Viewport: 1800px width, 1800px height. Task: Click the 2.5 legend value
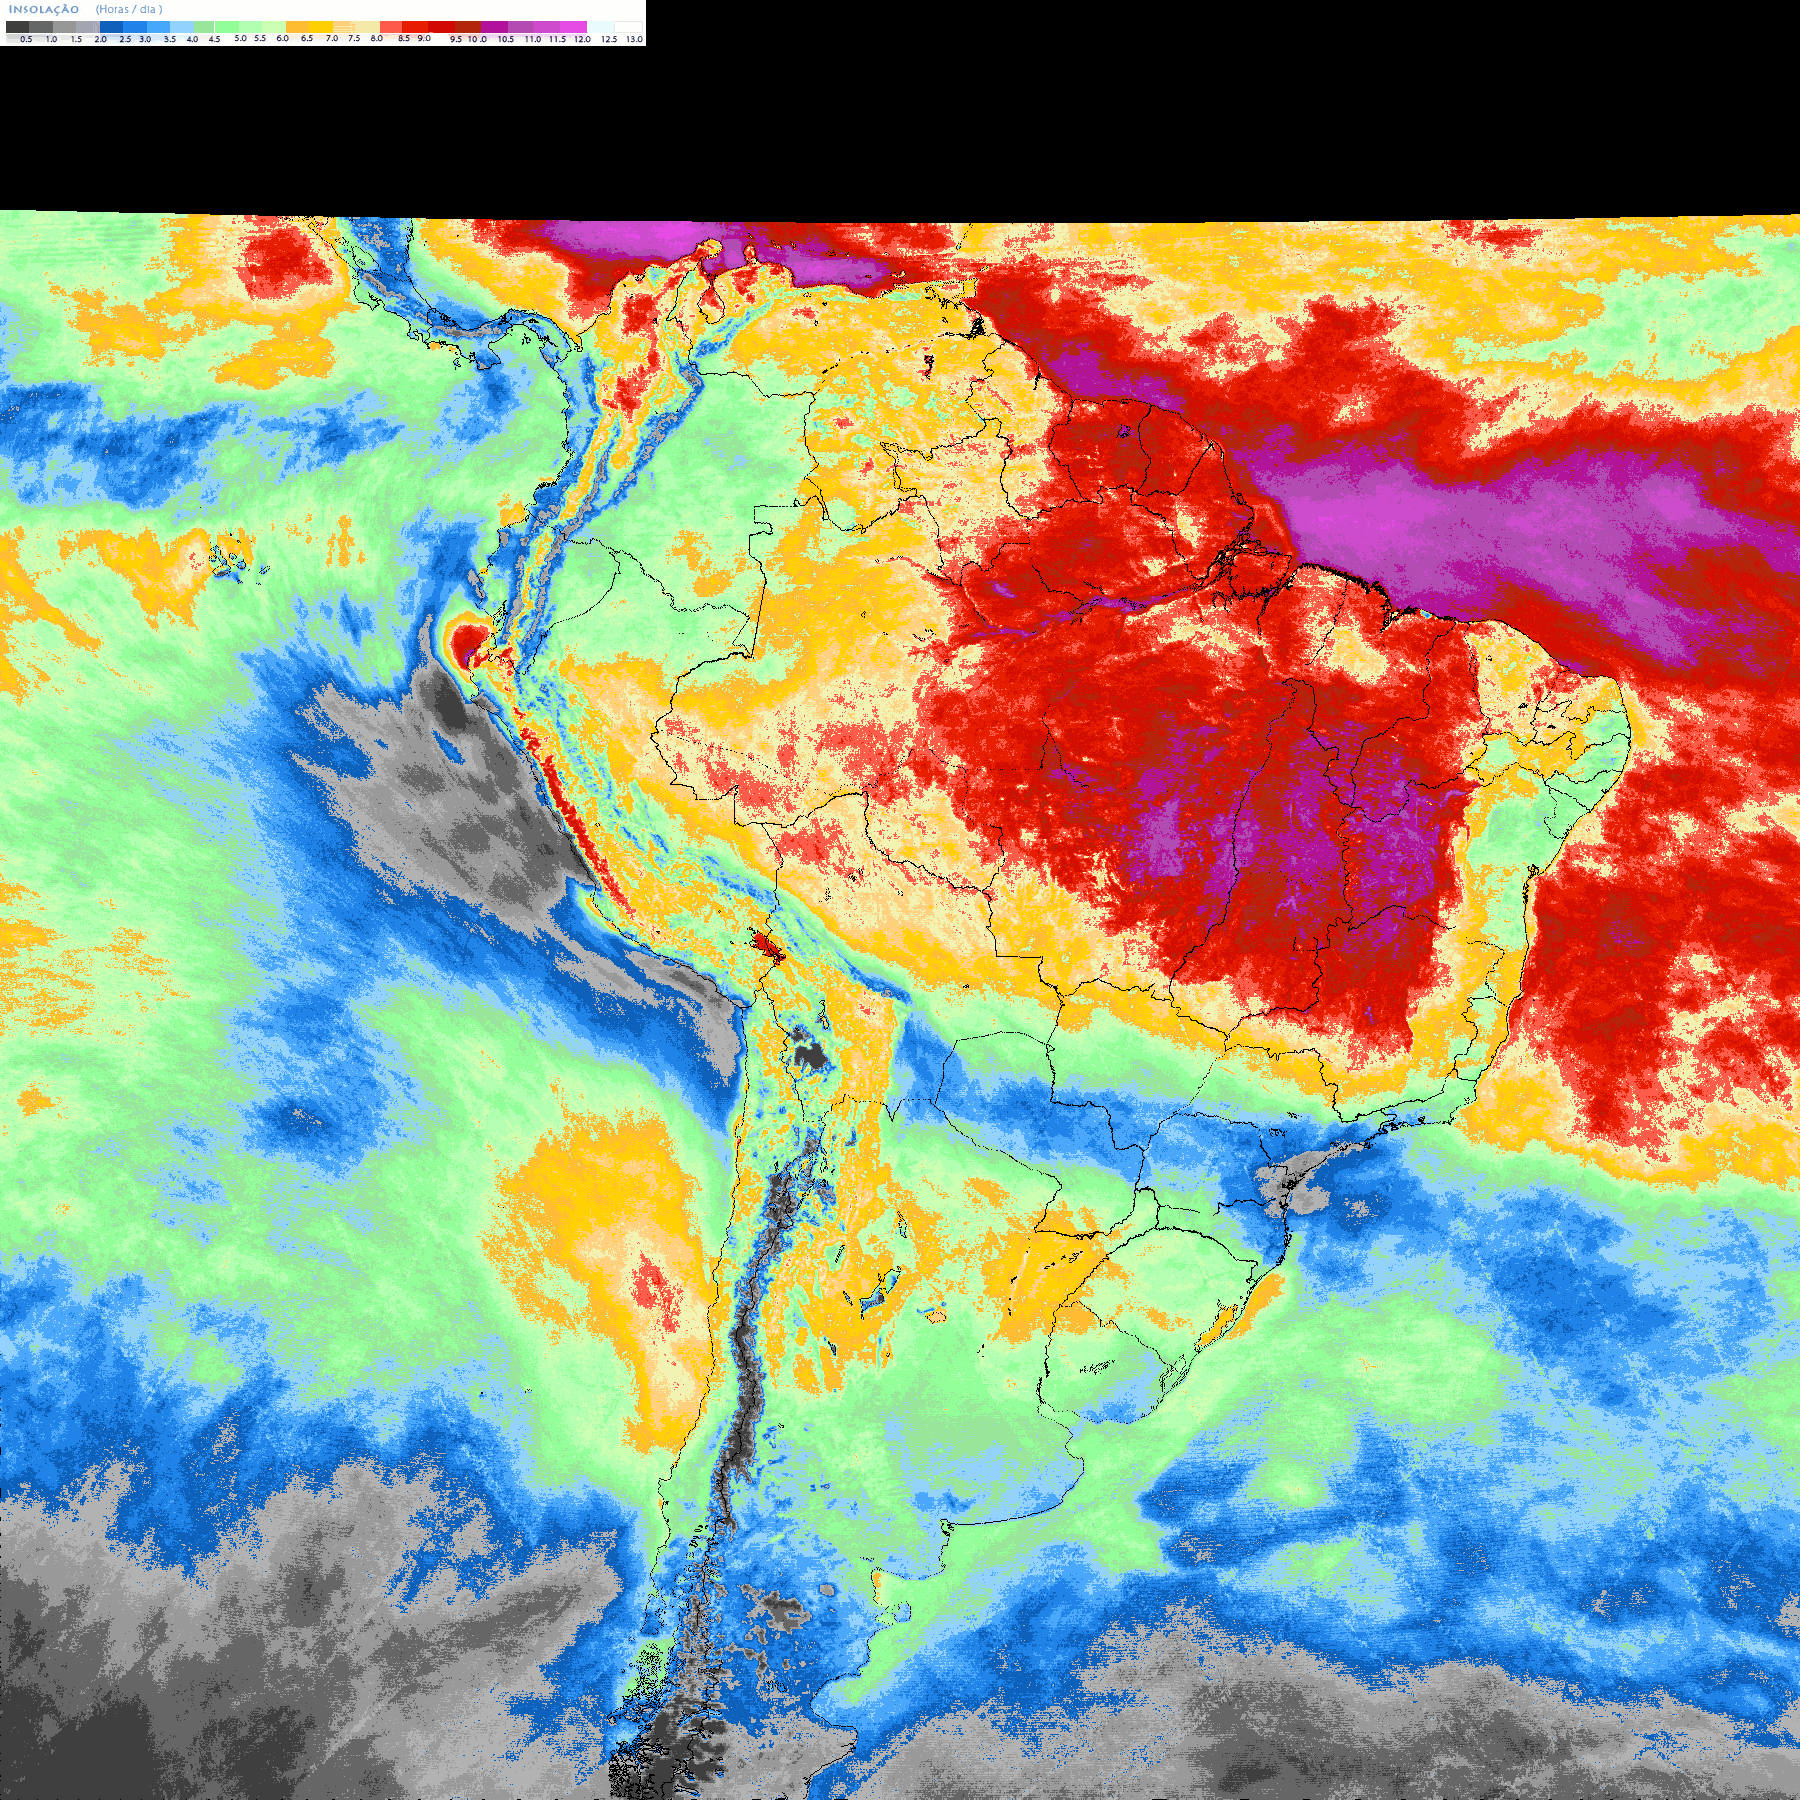(125, 39)
